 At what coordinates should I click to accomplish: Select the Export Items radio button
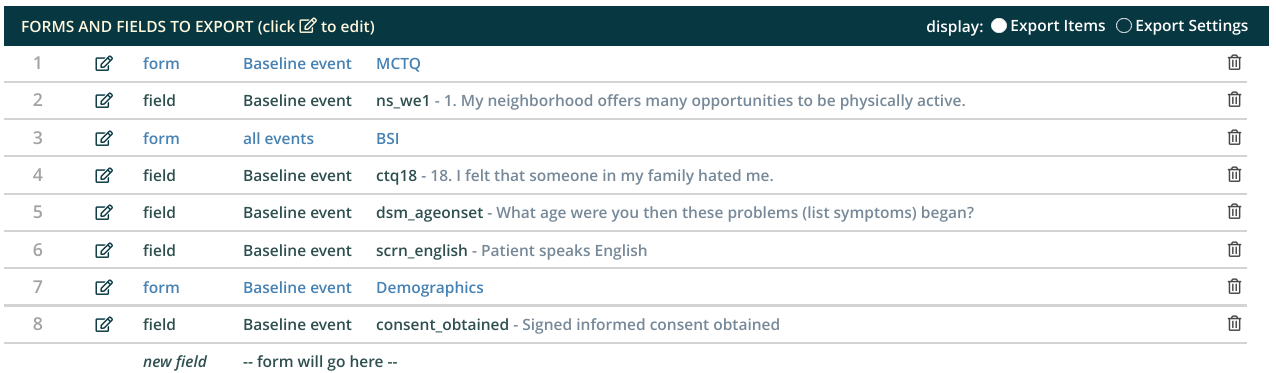pos(998,26)
